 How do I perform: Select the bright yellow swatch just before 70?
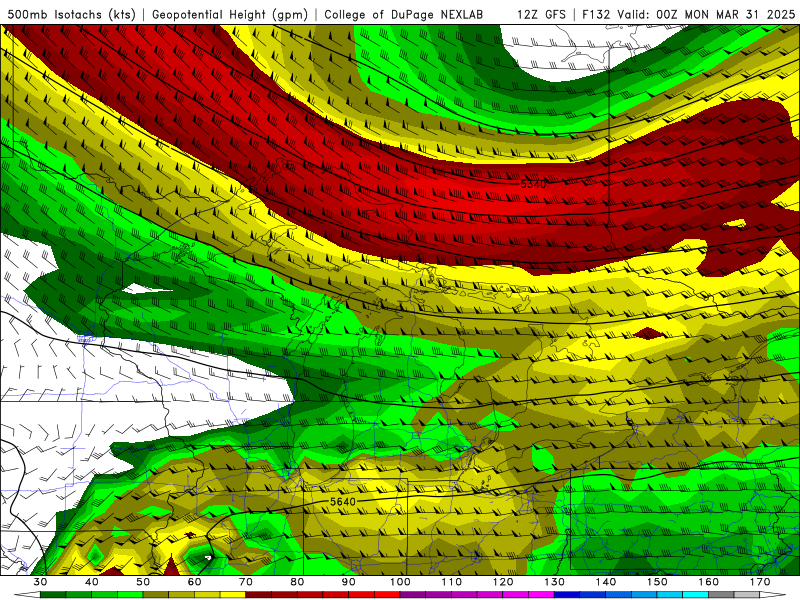233,595
